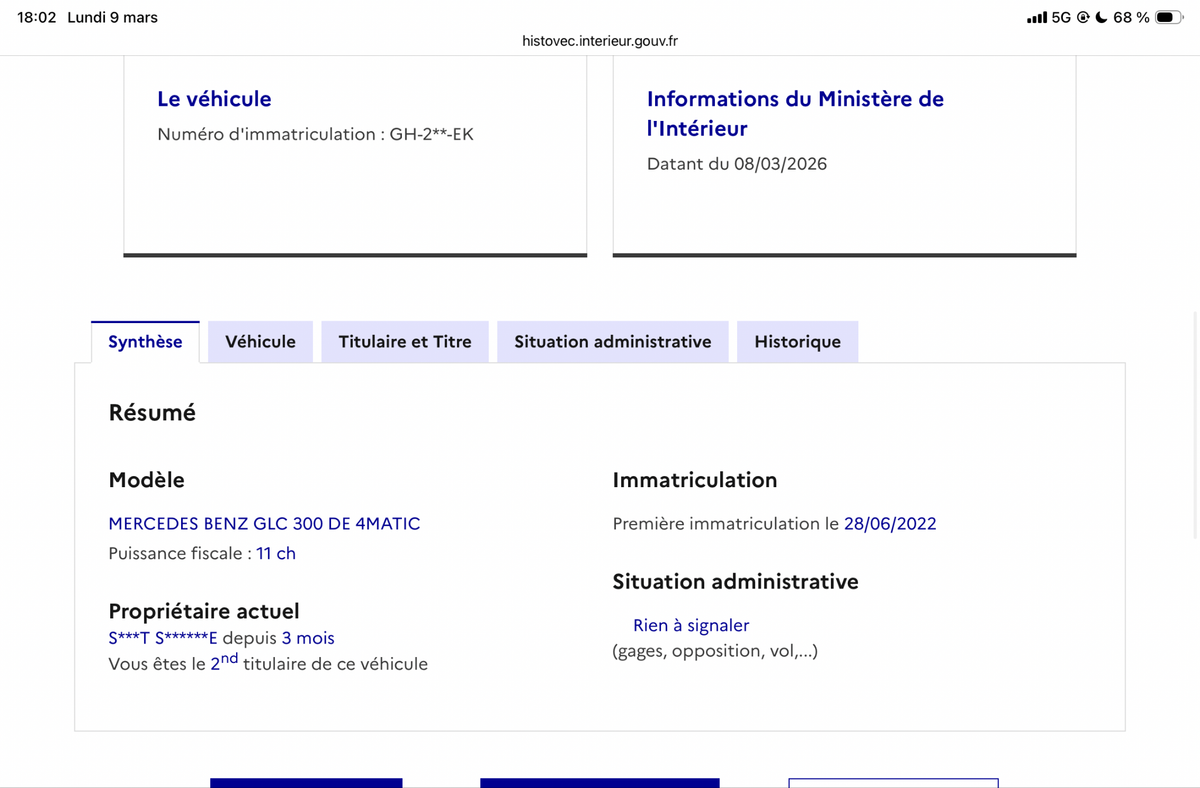Click the Informations du Ministère de l'Intérieur heading
Viewport: 1200px width, 788px height.
[795, 113]
